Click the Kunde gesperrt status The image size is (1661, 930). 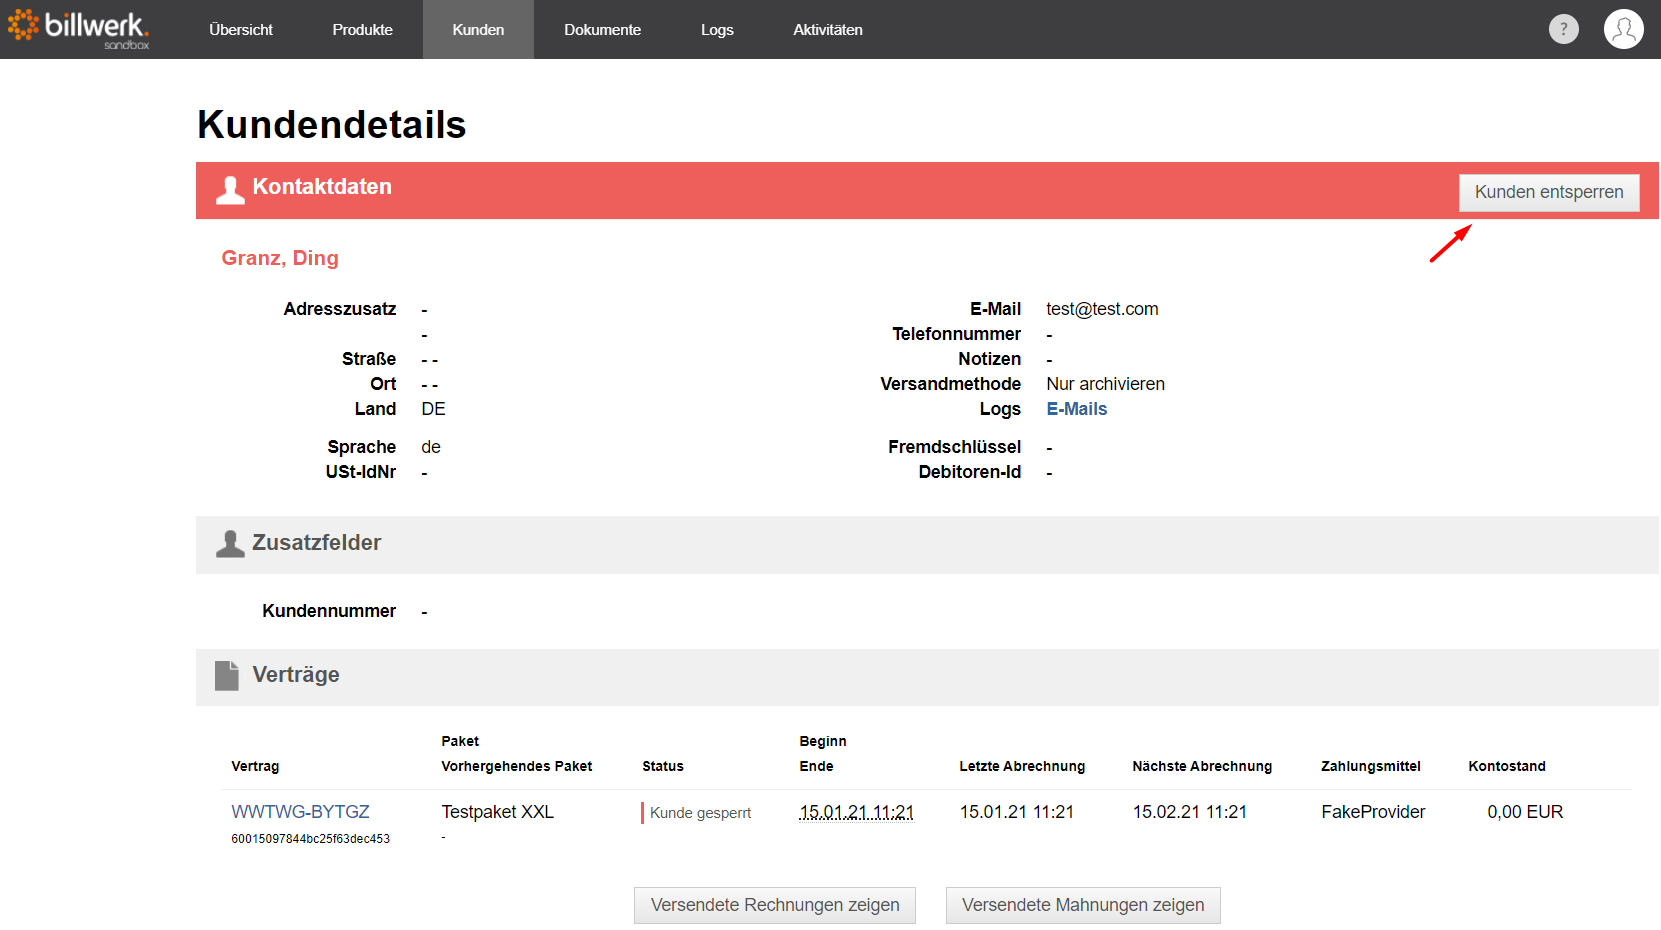click(x=700, y=813)
